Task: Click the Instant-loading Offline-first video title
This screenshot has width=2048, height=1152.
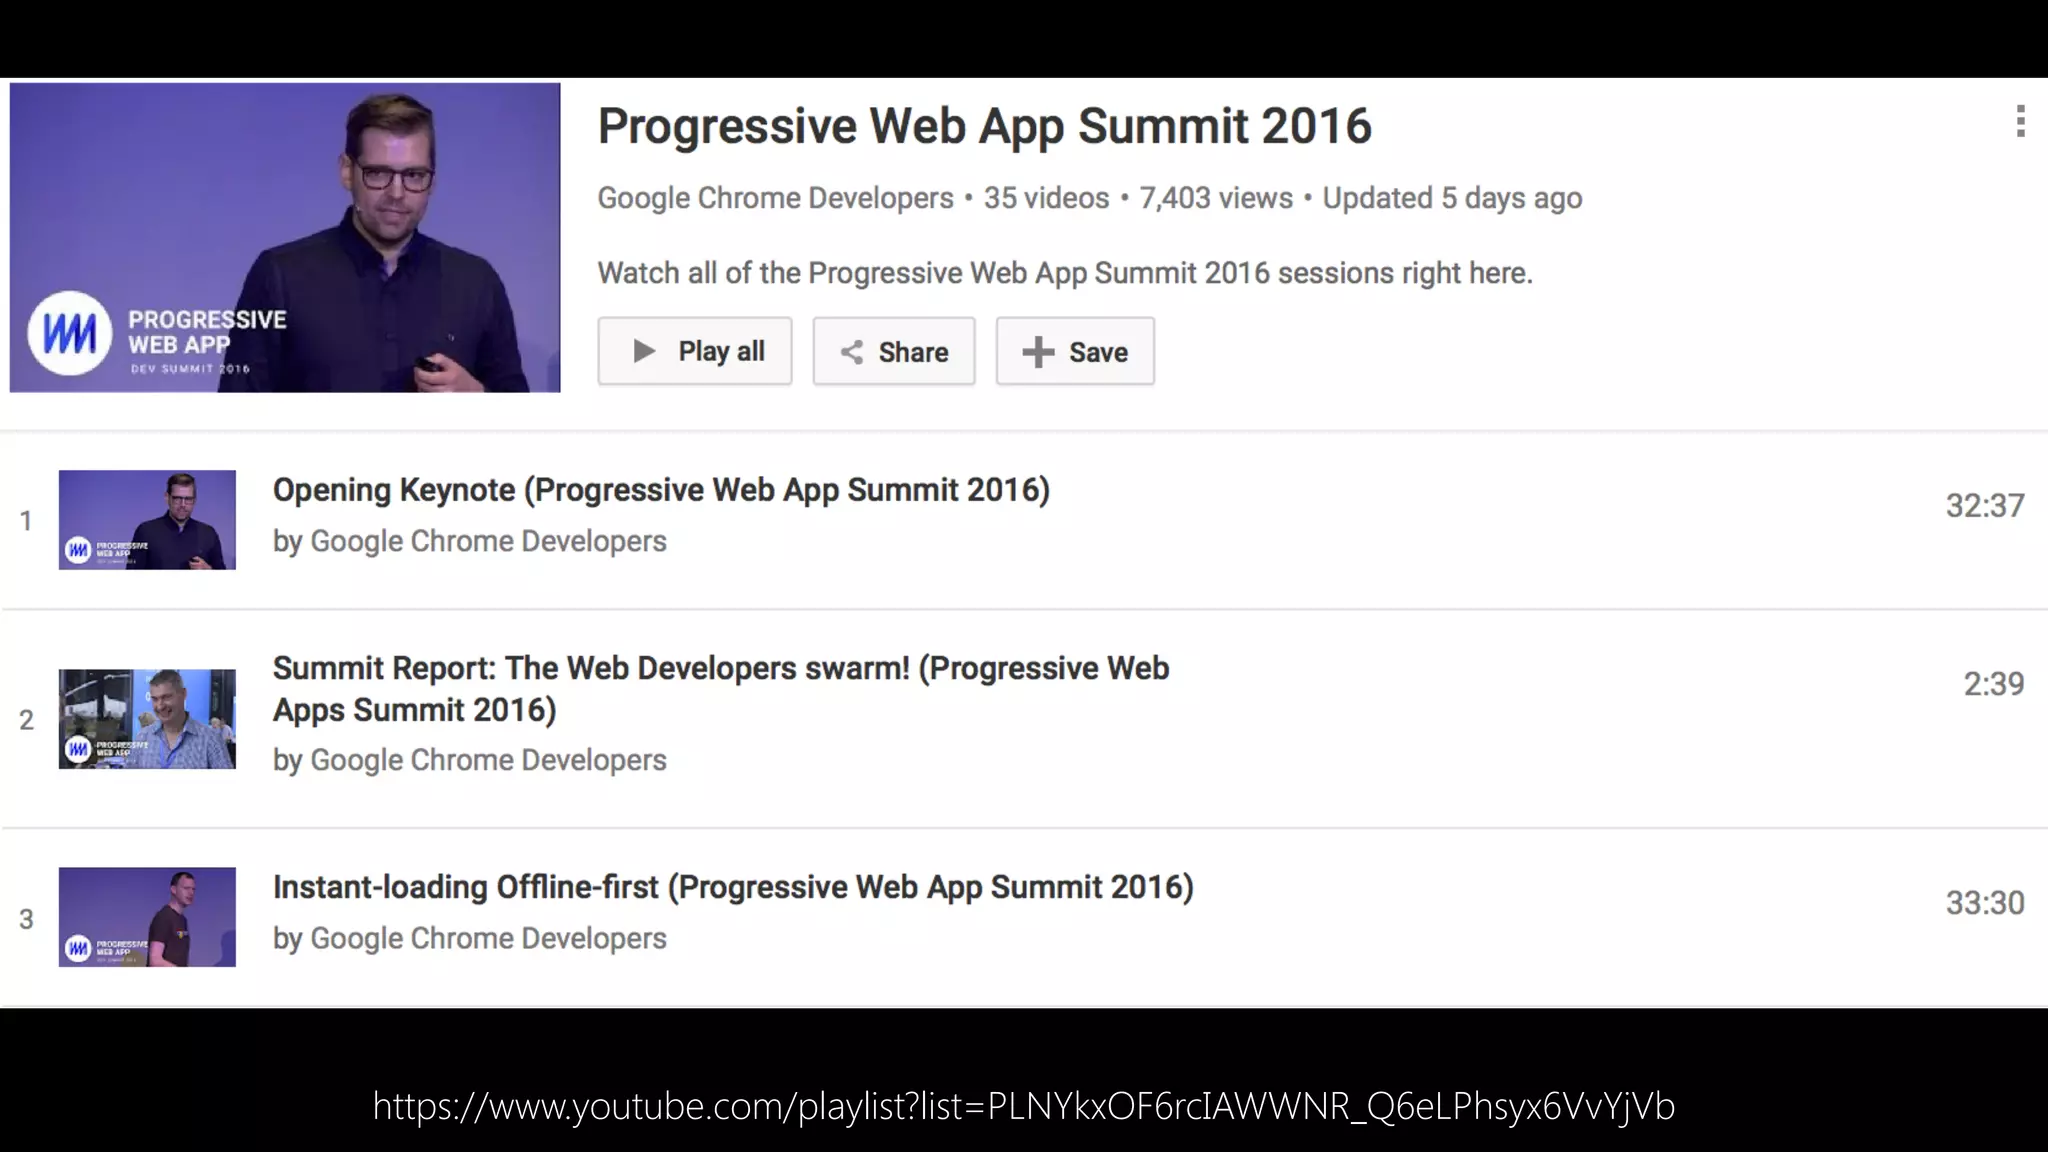Action: pyautogui.click(x=733, y=887)
